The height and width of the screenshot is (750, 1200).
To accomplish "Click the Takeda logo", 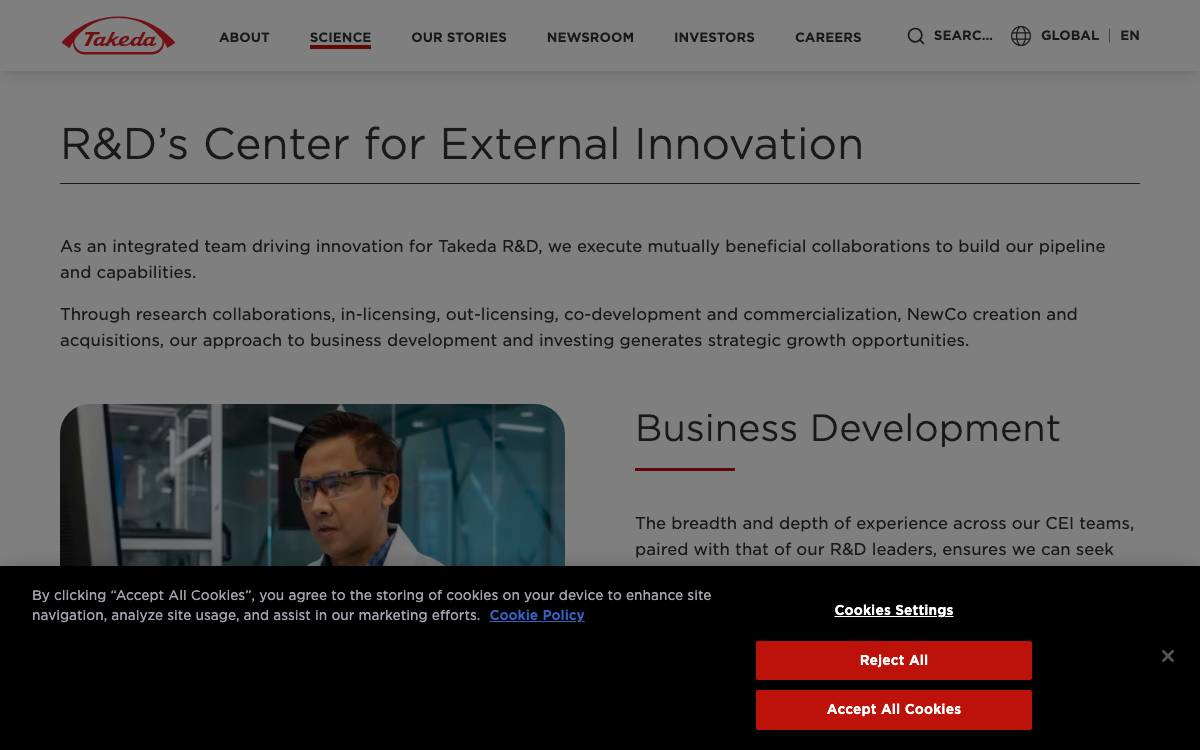I will (118, 36).
